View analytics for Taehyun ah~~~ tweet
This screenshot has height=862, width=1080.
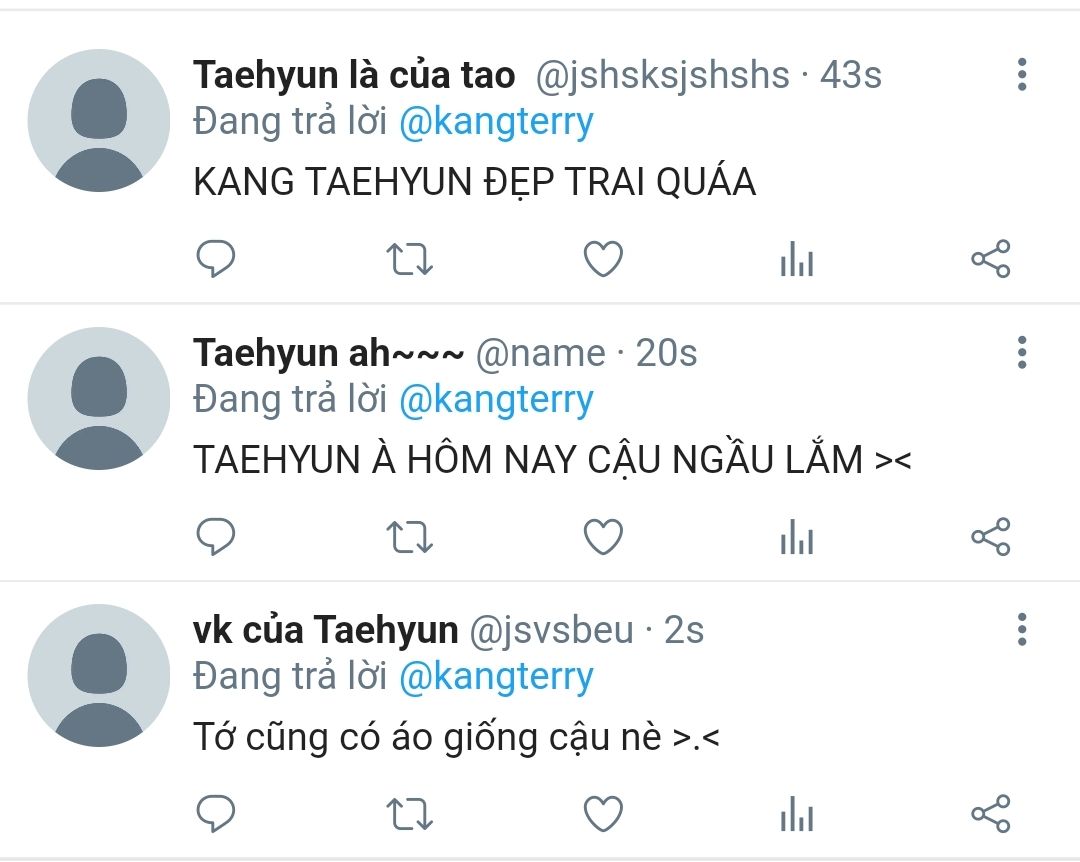pyautogui.click(x=797, y=537)
